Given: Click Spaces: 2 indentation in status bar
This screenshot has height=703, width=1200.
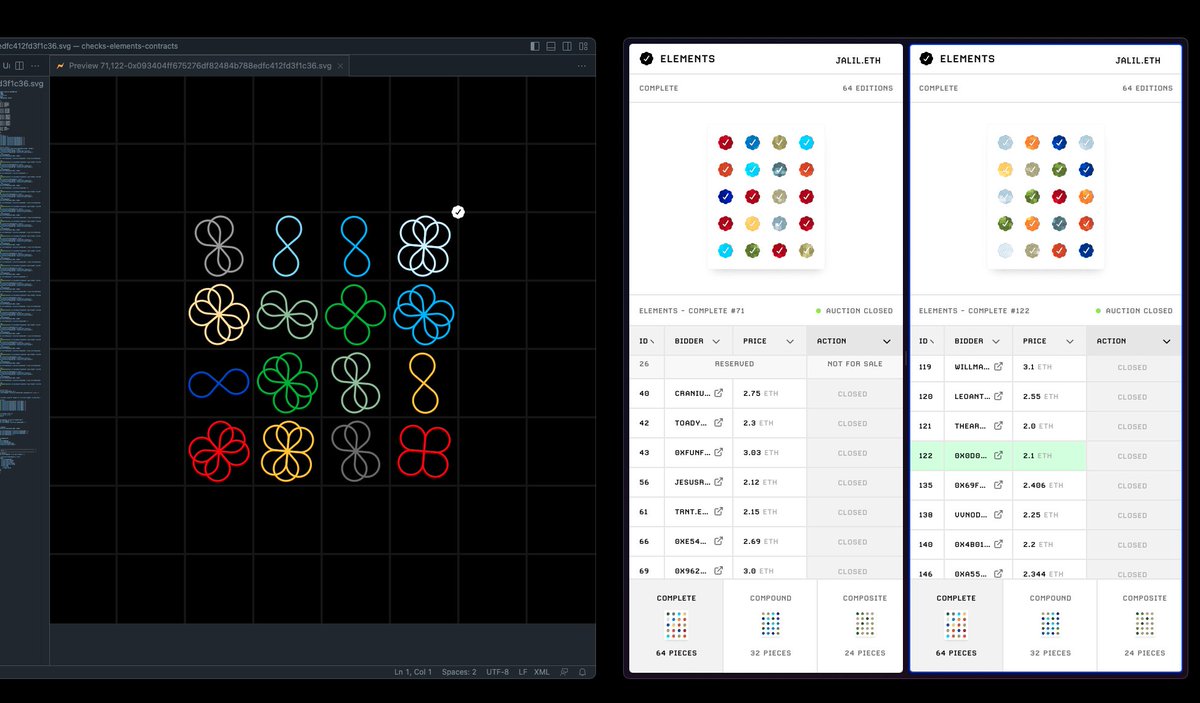Looking at the screenshot, I should tap(460, 672).
